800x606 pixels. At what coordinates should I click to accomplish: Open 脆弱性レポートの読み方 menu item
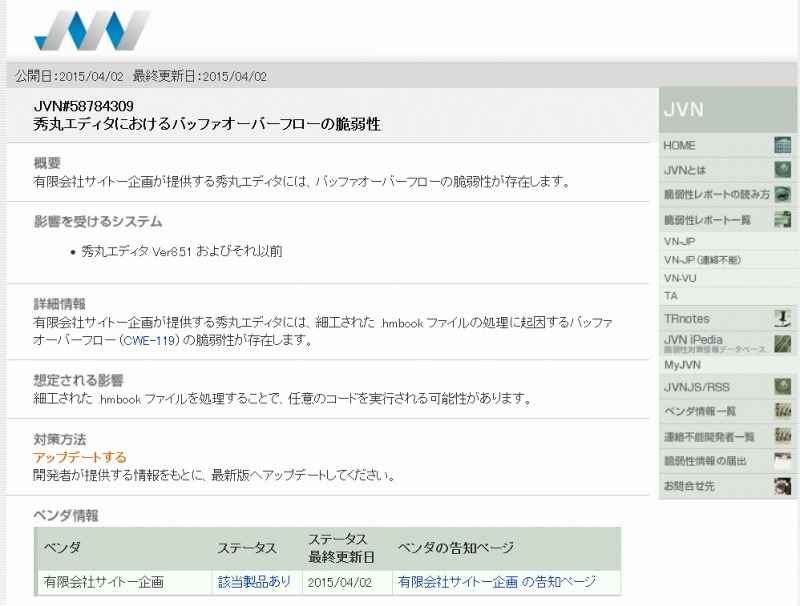tap(728, 194)
